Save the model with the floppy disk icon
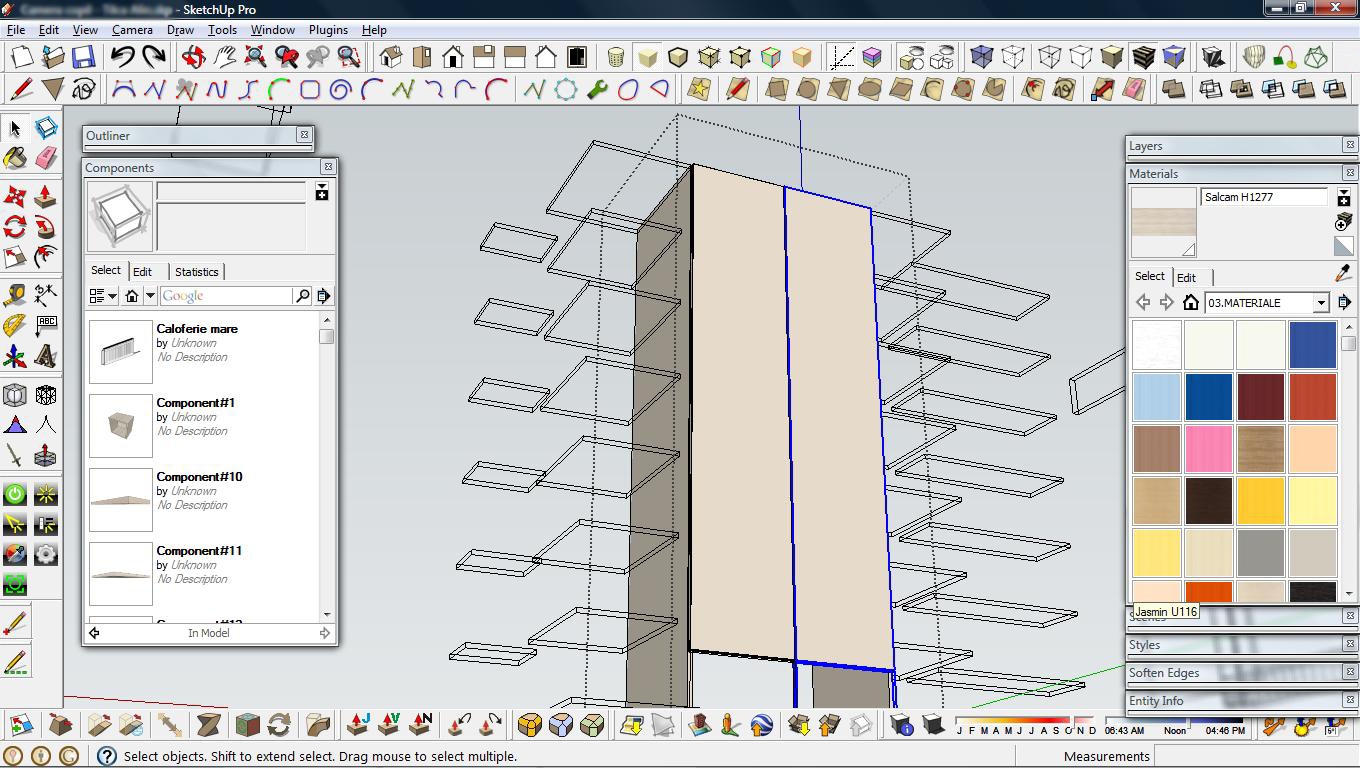 click(83, 56)
